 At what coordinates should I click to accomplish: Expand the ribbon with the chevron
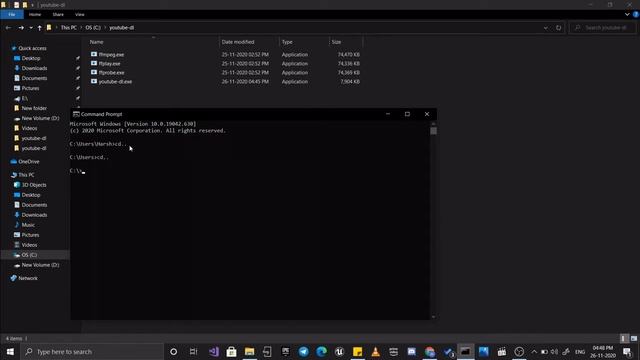click(x=627, y=14)
